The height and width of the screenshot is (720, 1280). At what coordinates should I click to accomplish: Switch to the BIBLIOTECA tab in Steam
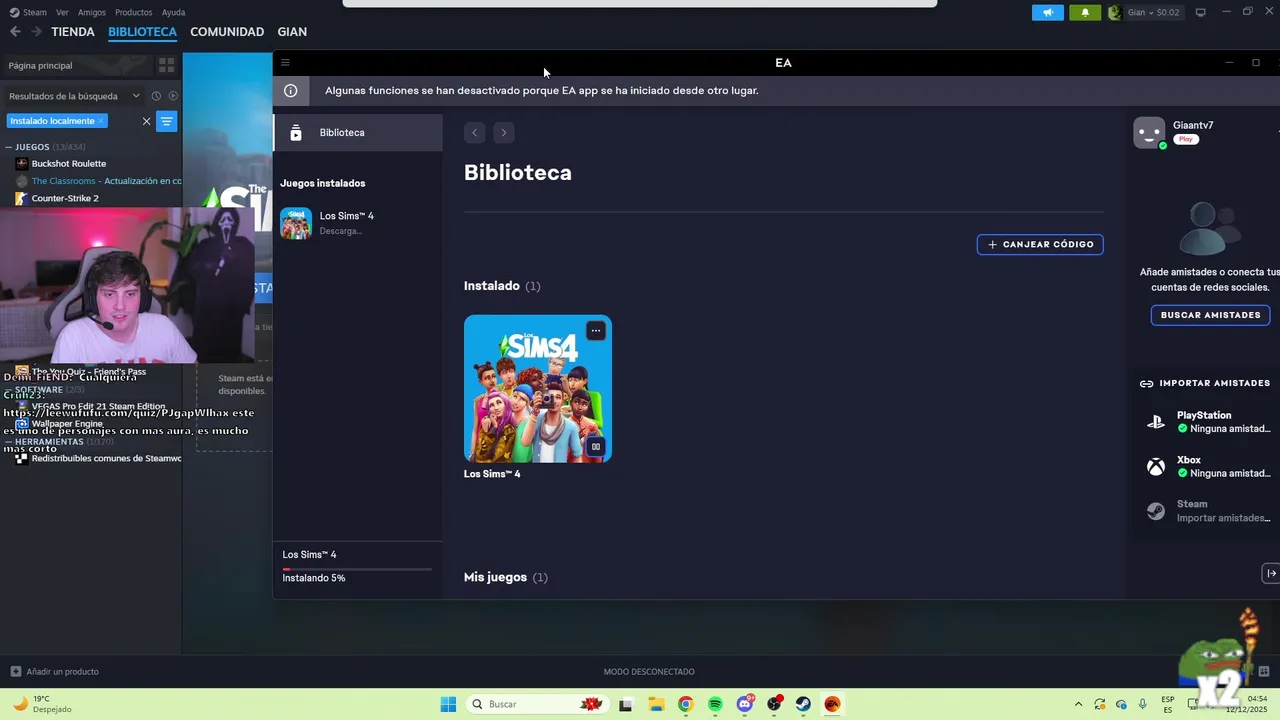142,32
